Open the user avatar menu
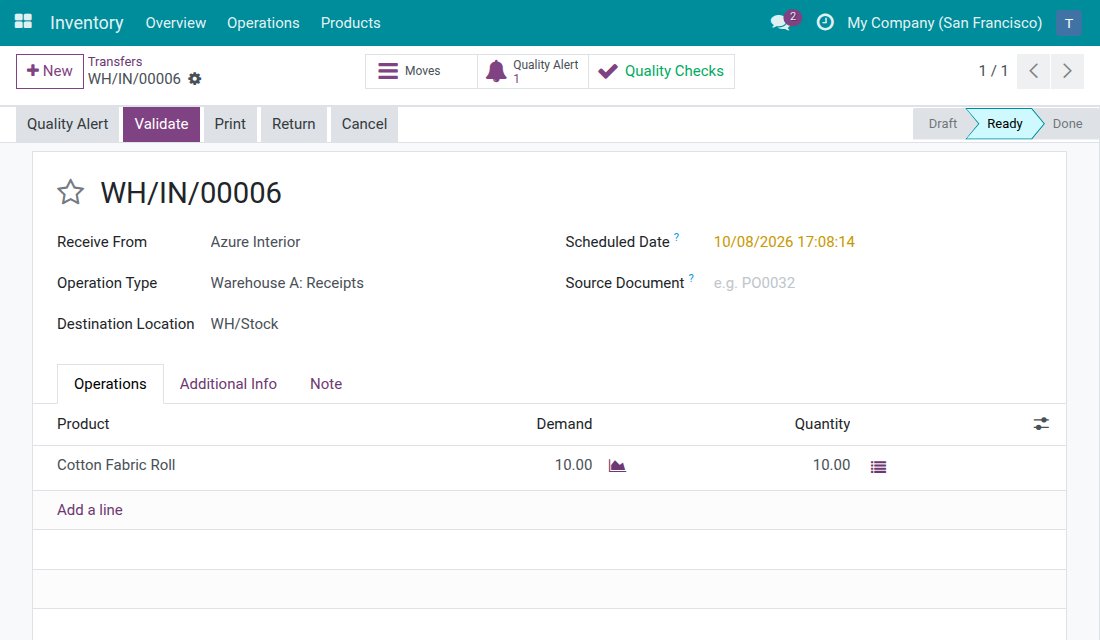 tap(1068, 23)
